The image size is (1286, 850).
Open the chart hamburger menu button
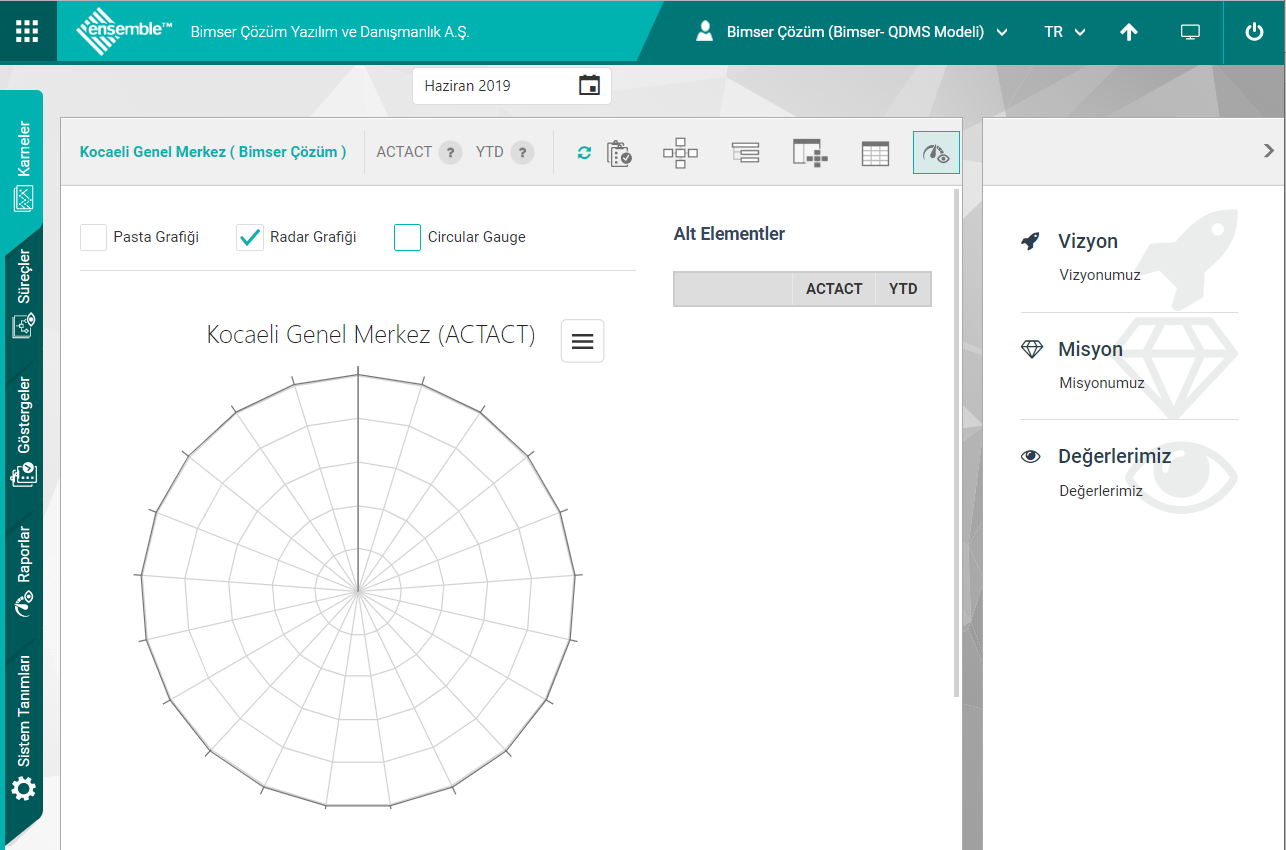tap(582, 341)
